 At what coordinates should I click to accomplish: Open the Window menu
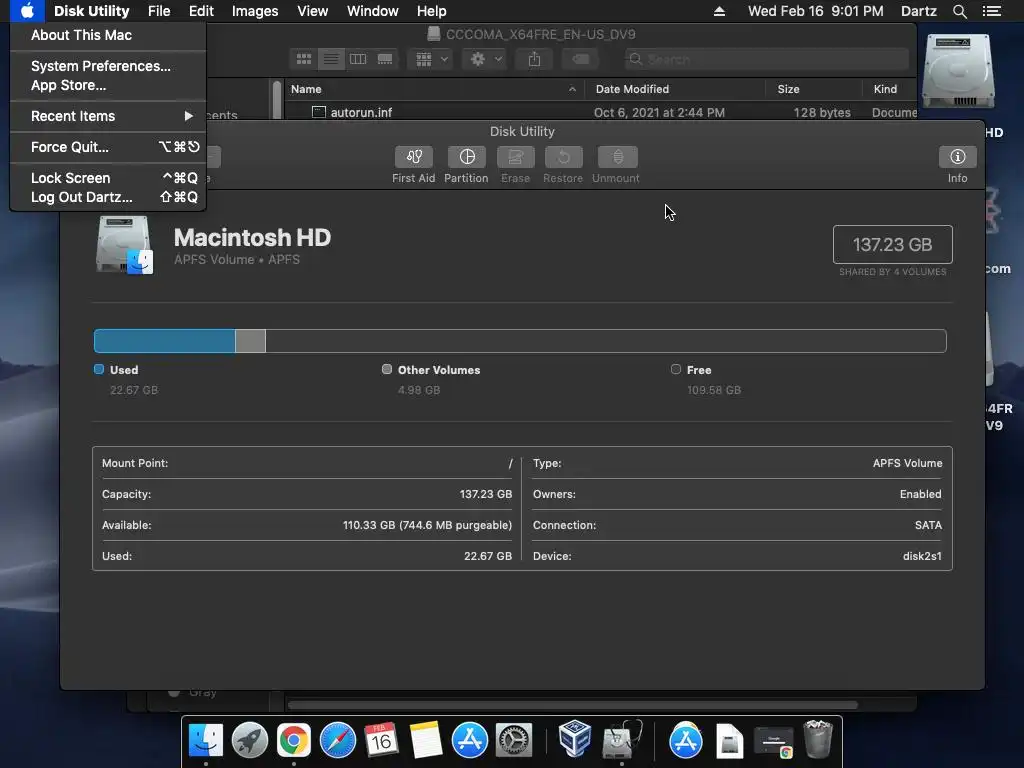click(x=372, y=11)
